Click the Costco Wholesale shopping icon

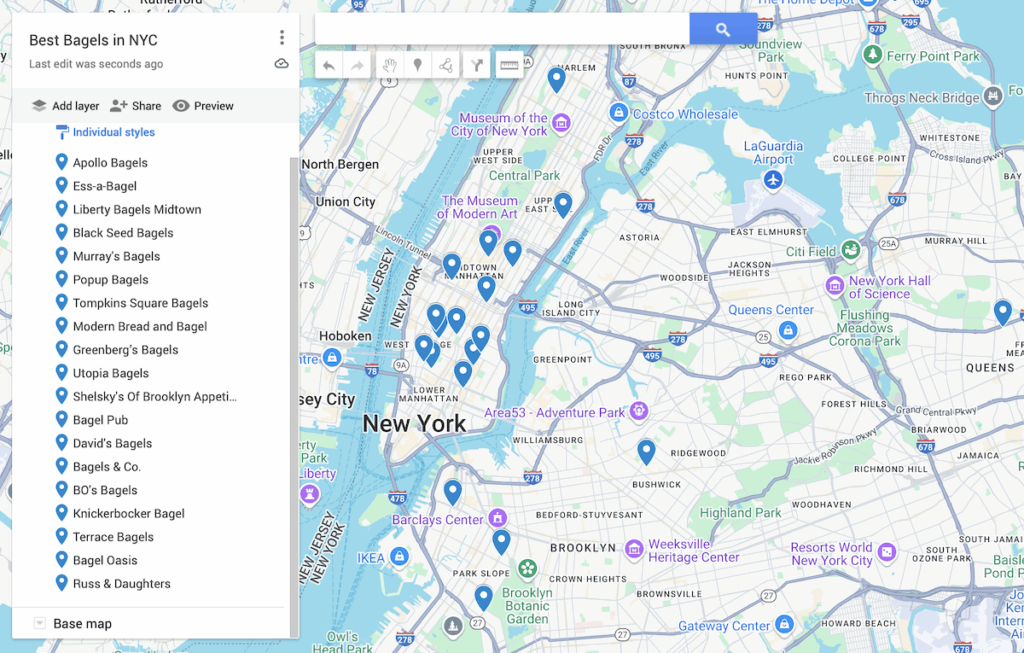(x=618, y=112)
